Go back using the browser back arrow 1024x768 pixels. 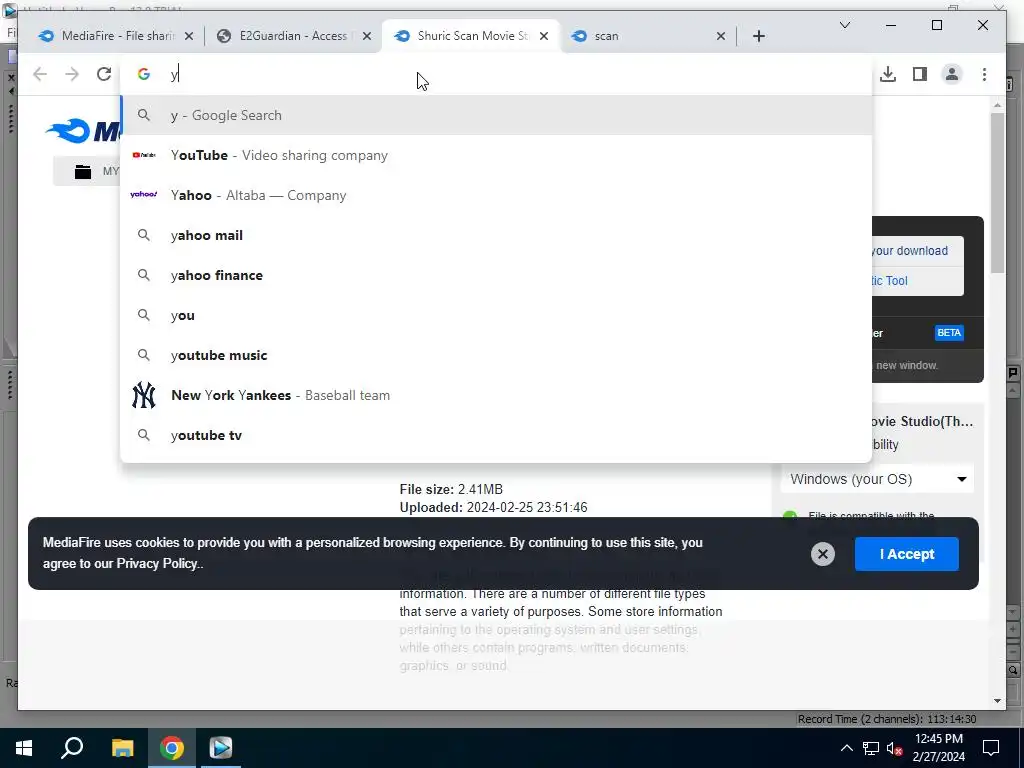tap(40, 74)
